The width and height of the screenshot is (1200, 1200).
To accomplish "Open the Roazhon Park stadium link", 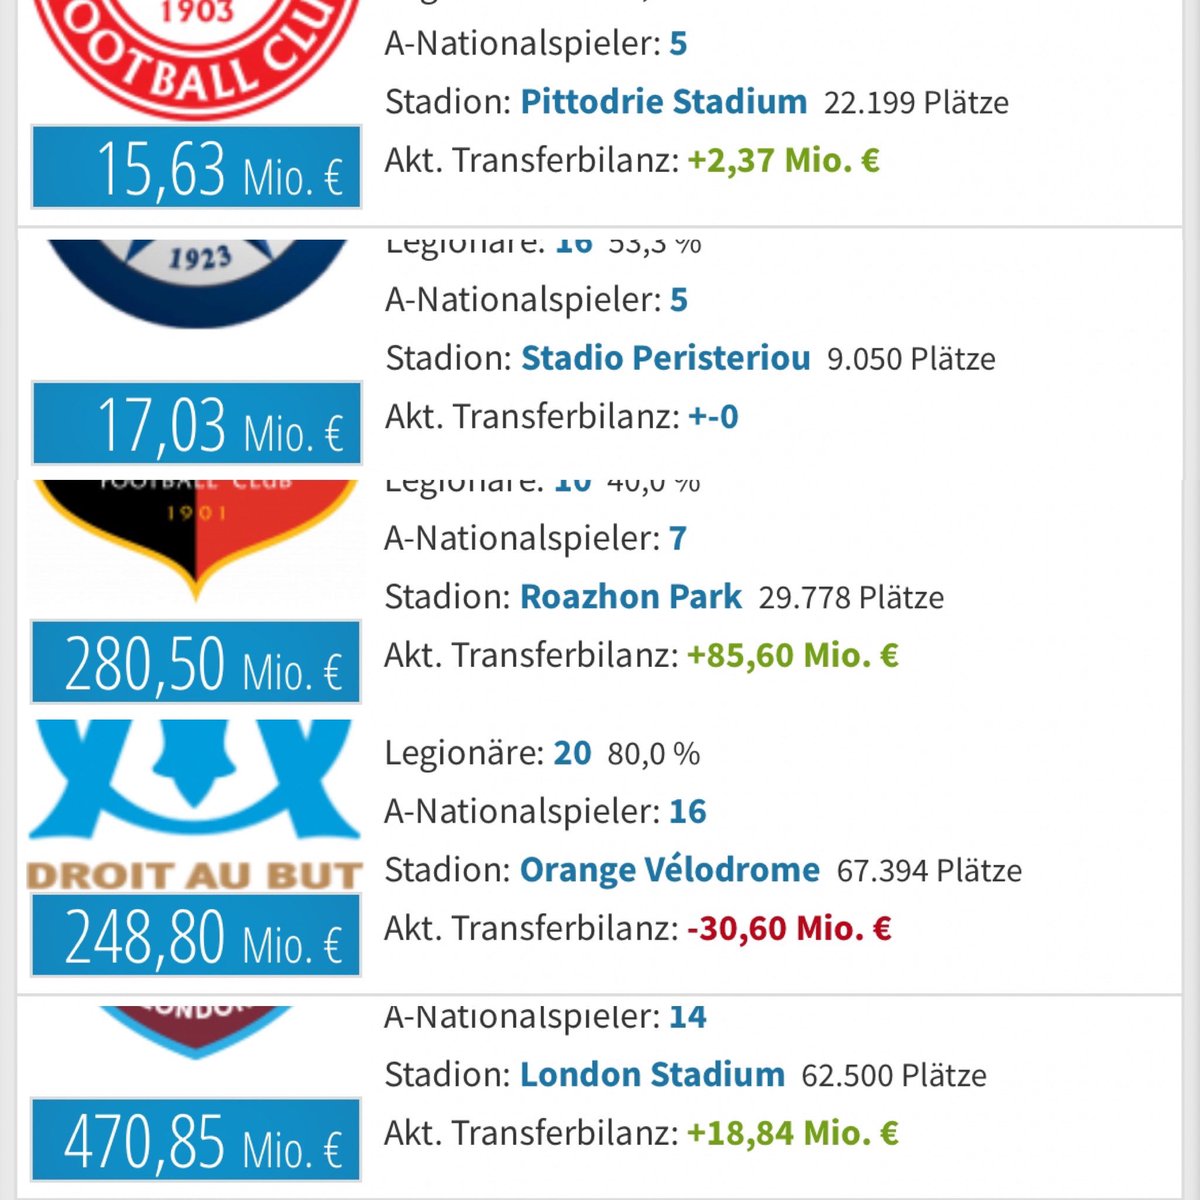I will (x=631, y=597).
